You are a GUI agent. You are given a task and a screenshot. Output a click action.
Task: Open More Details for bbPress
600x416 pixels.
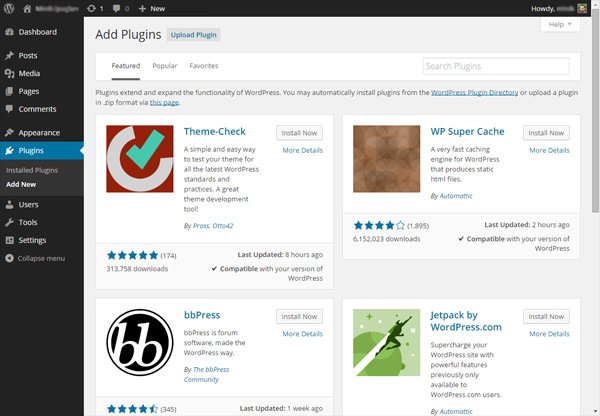click(x=303, y=334)
